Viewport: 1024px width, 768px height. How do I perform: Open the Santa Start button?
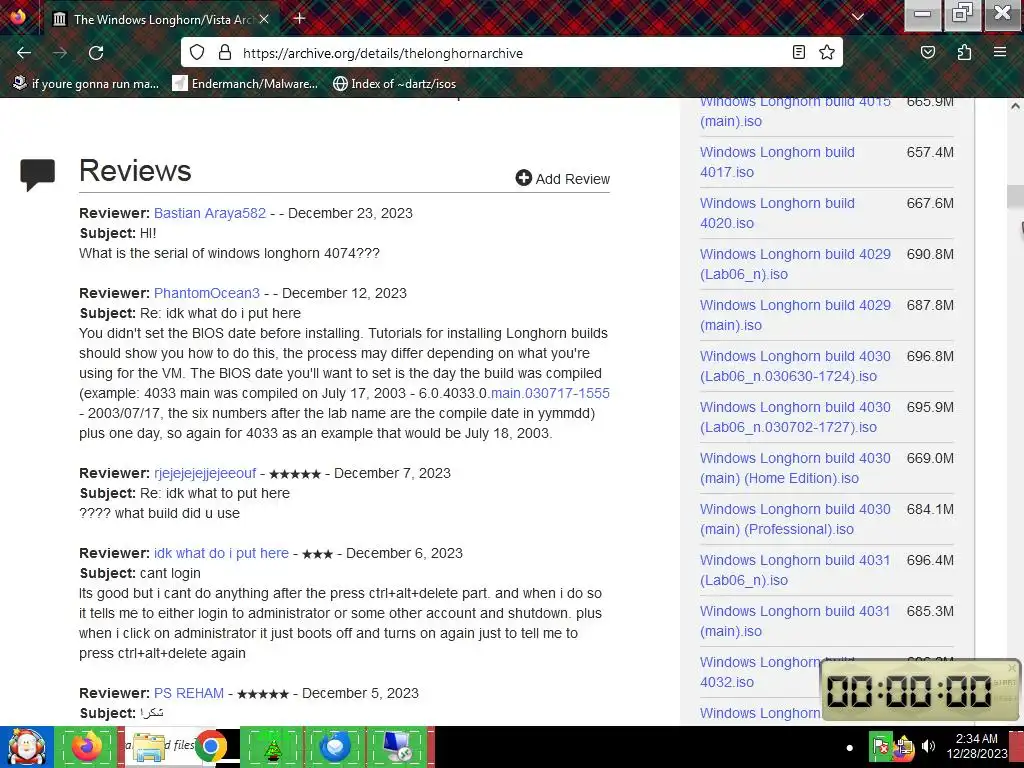tap(25, 747)
